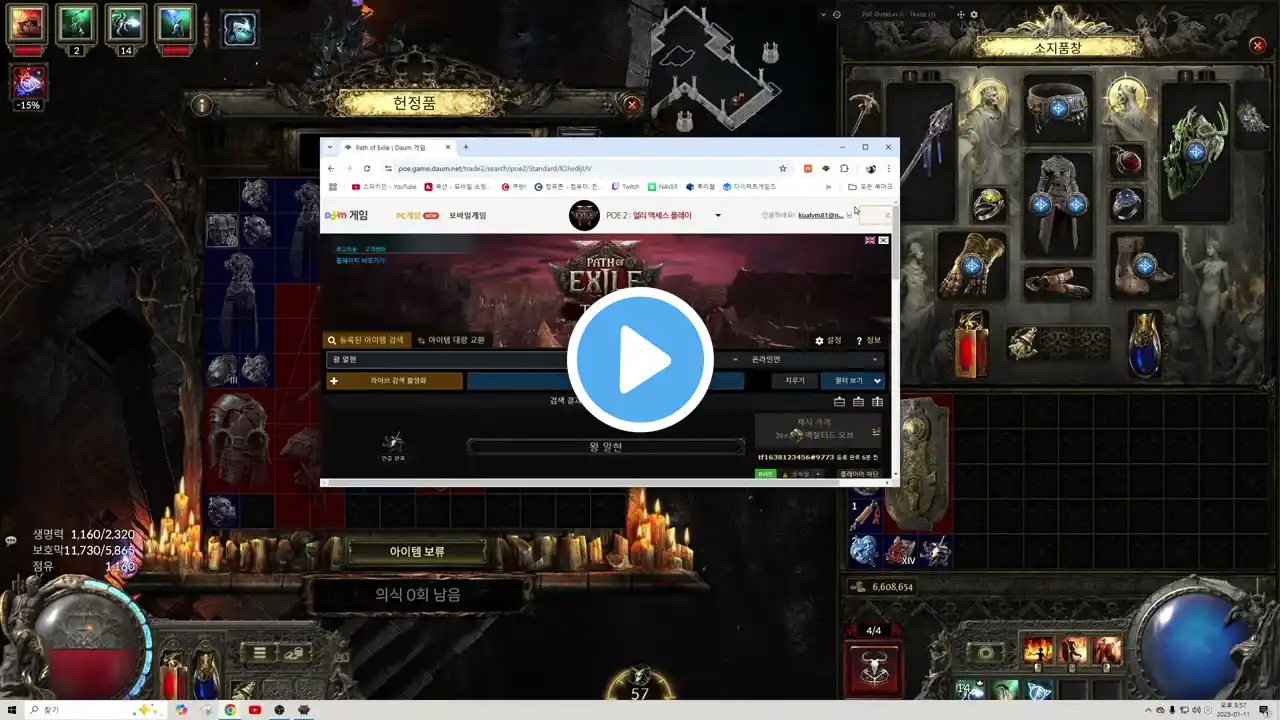
Task: Select the blue sapphire ring
Action: (1127, 204)
